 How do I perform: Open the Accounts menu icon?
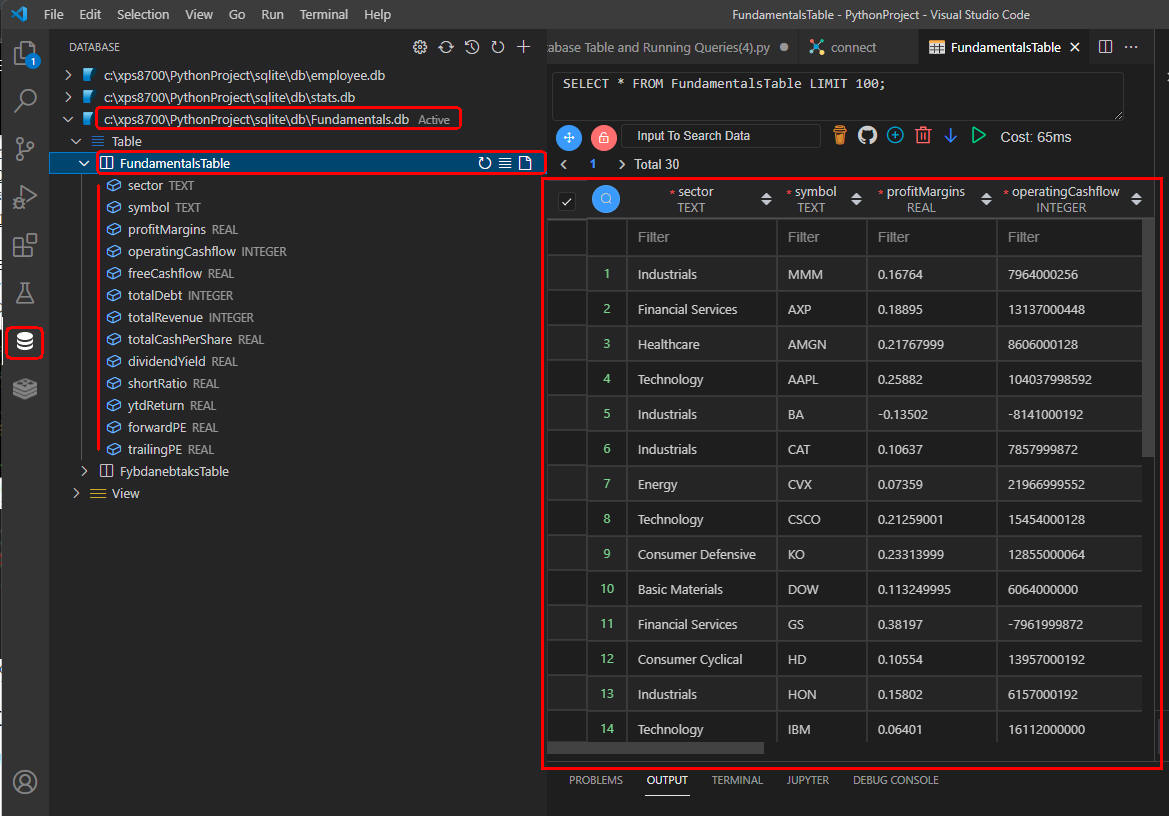pyautogui.click(x=25, y=782)
